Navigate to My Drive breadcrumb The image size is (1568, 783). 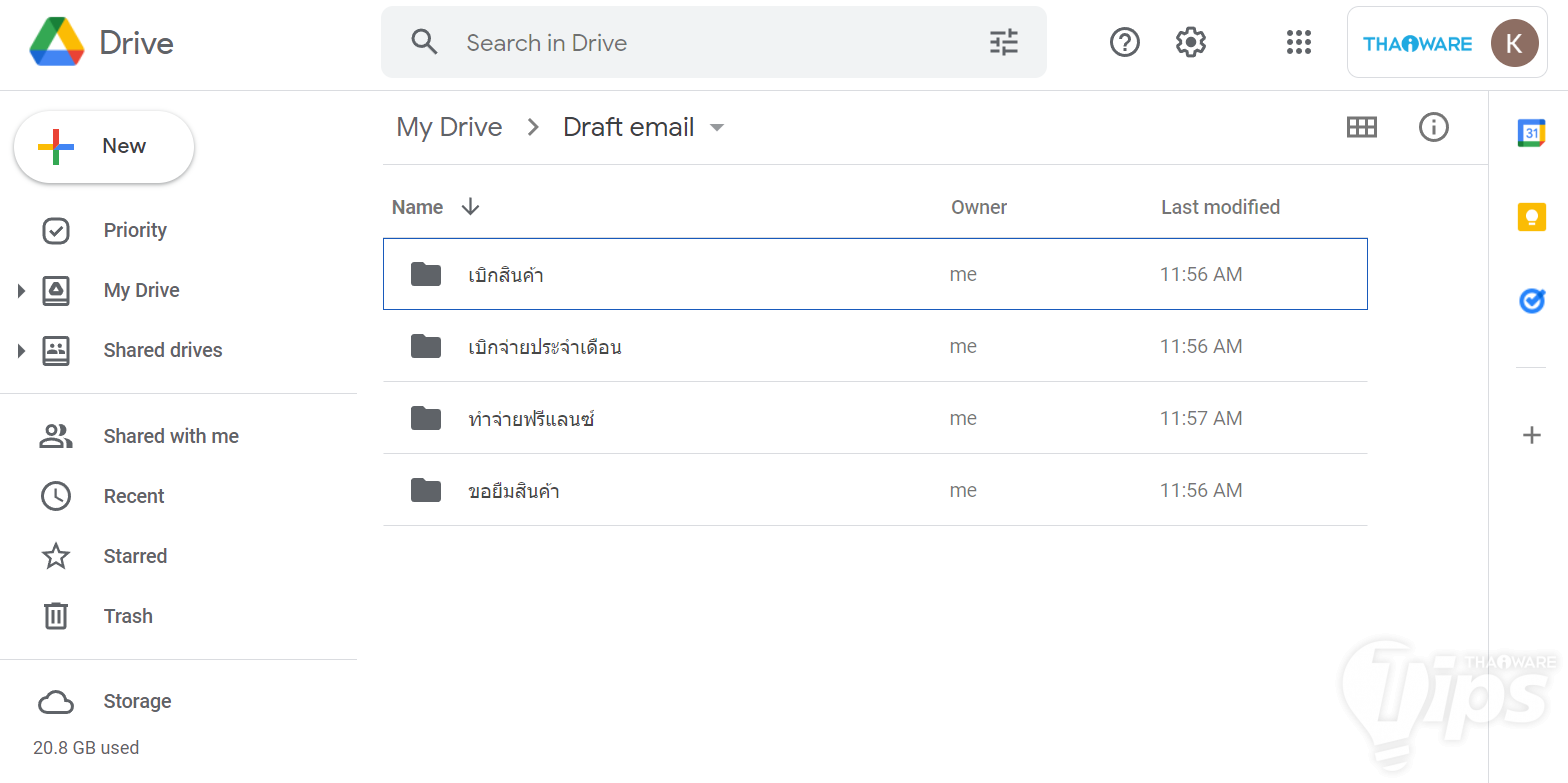449,127
